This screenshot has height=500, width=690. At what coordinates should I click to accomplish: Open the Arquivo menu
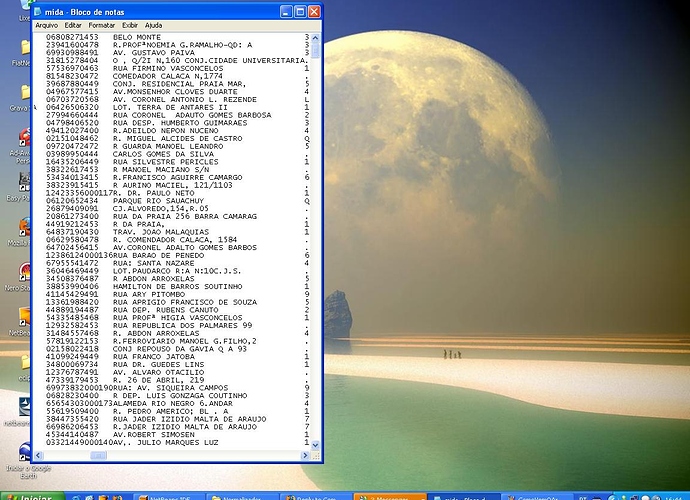point(46,24)
